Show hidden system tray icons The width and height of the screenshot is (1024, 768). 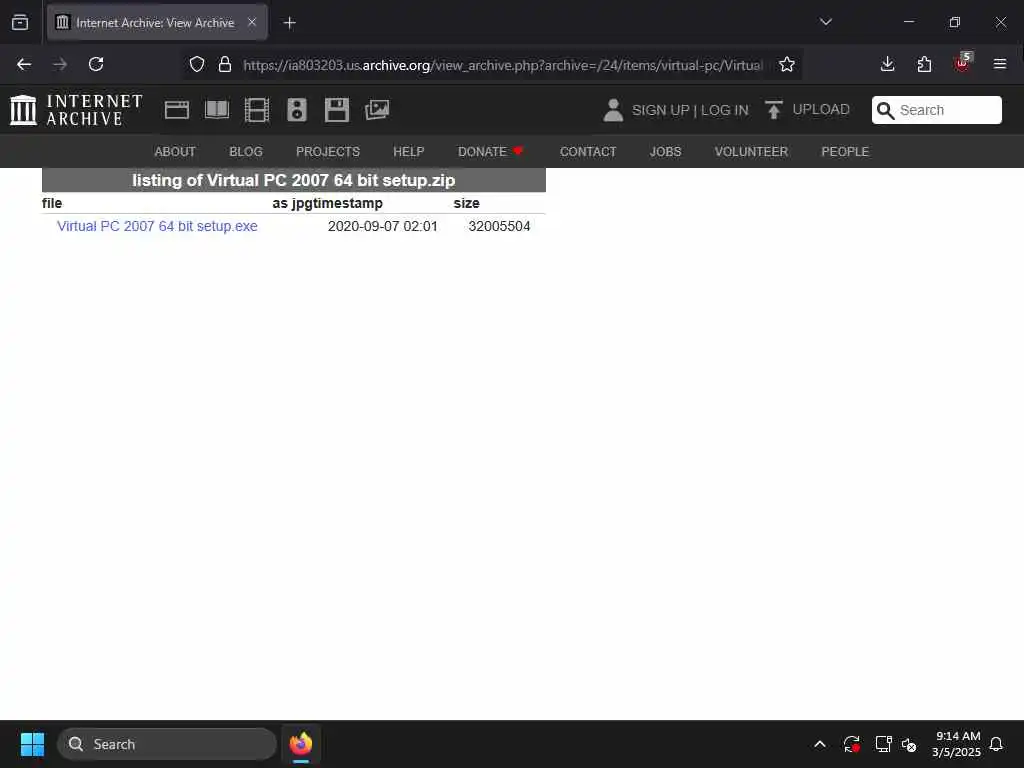pos(820,744)
